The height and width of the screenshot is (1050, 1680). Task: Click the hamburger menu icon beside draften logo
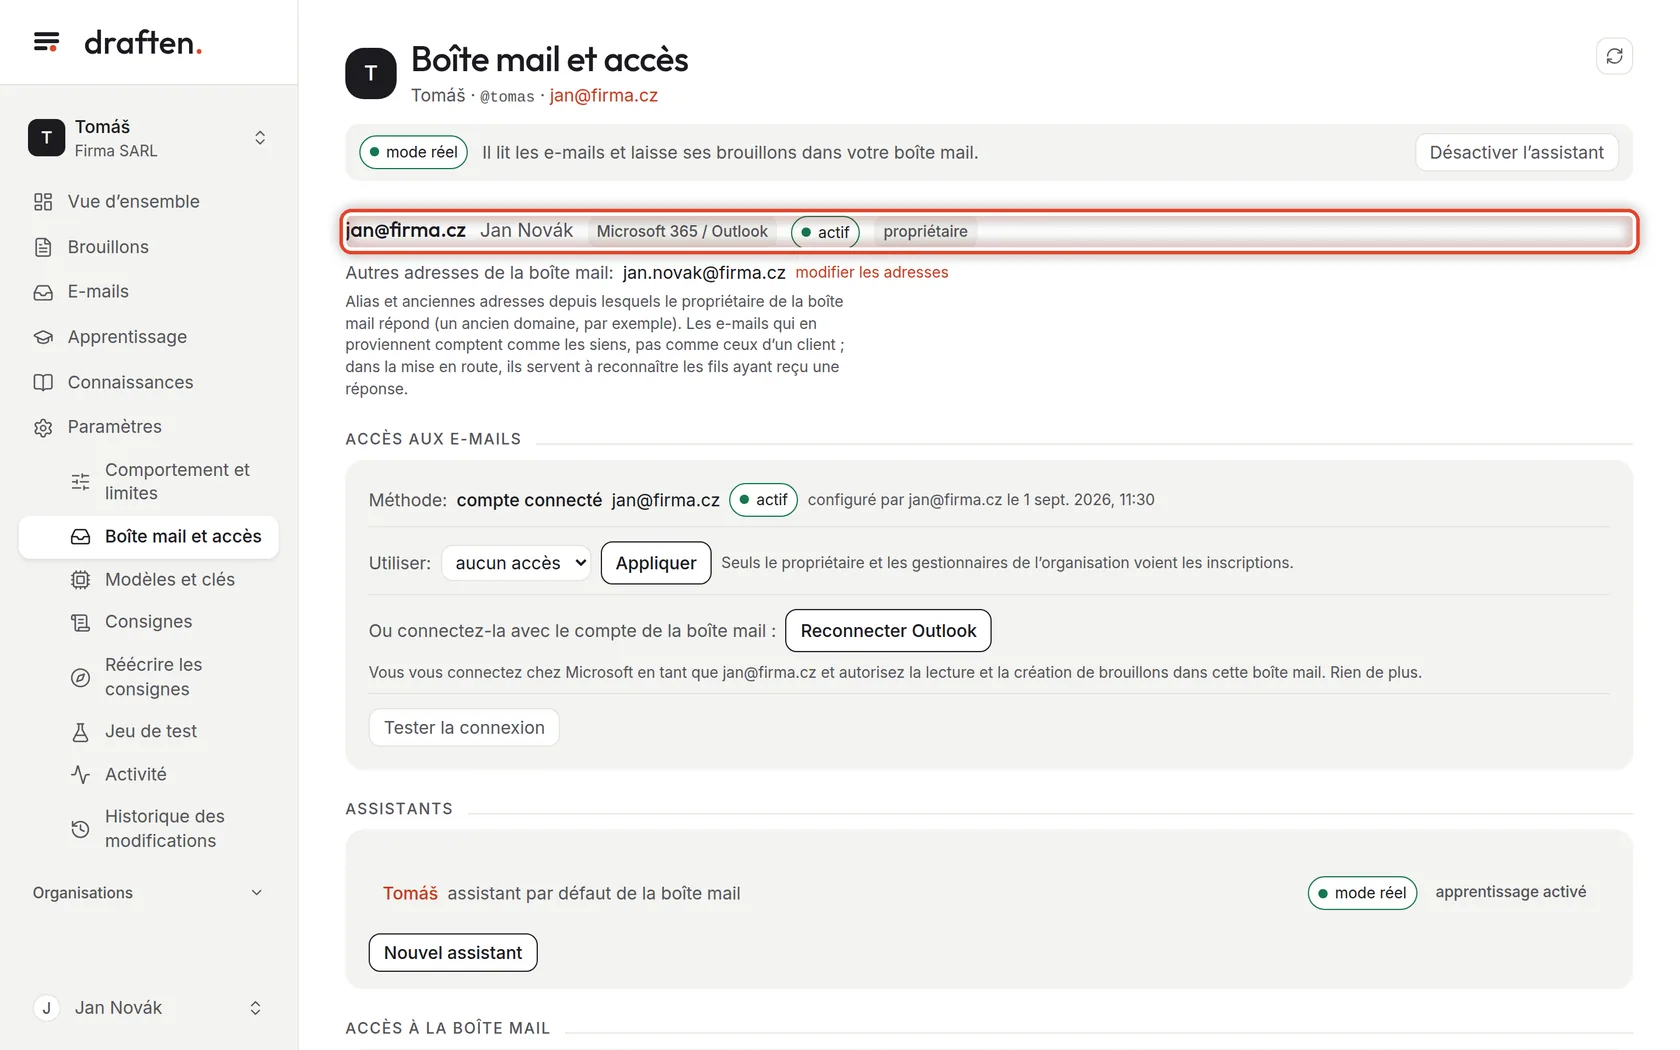46,42
